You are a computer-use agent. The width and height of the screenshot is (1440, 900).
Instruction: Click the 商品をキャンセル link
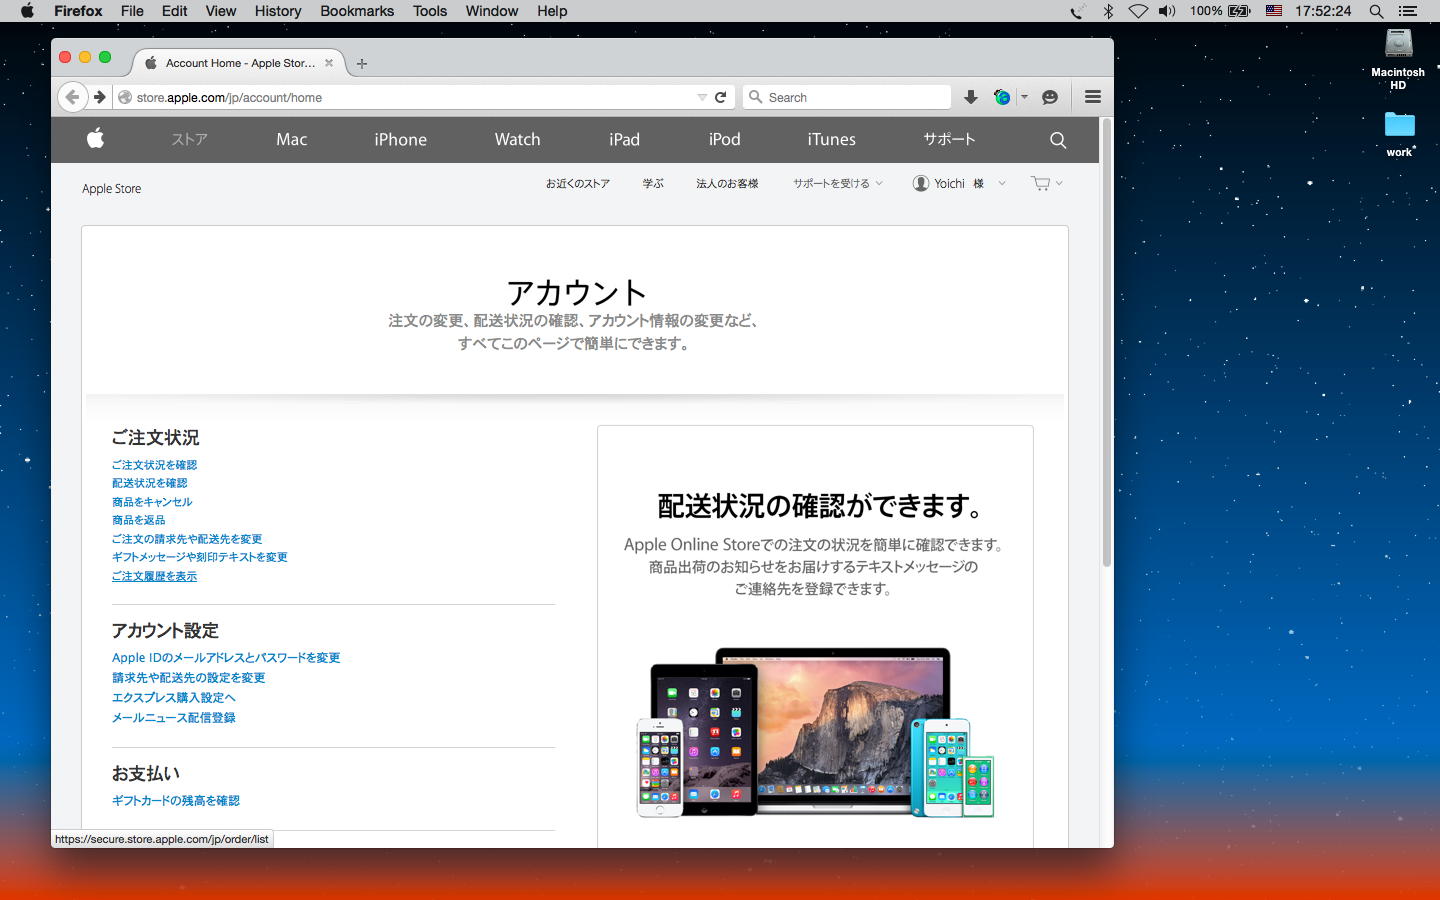[152, 502]
